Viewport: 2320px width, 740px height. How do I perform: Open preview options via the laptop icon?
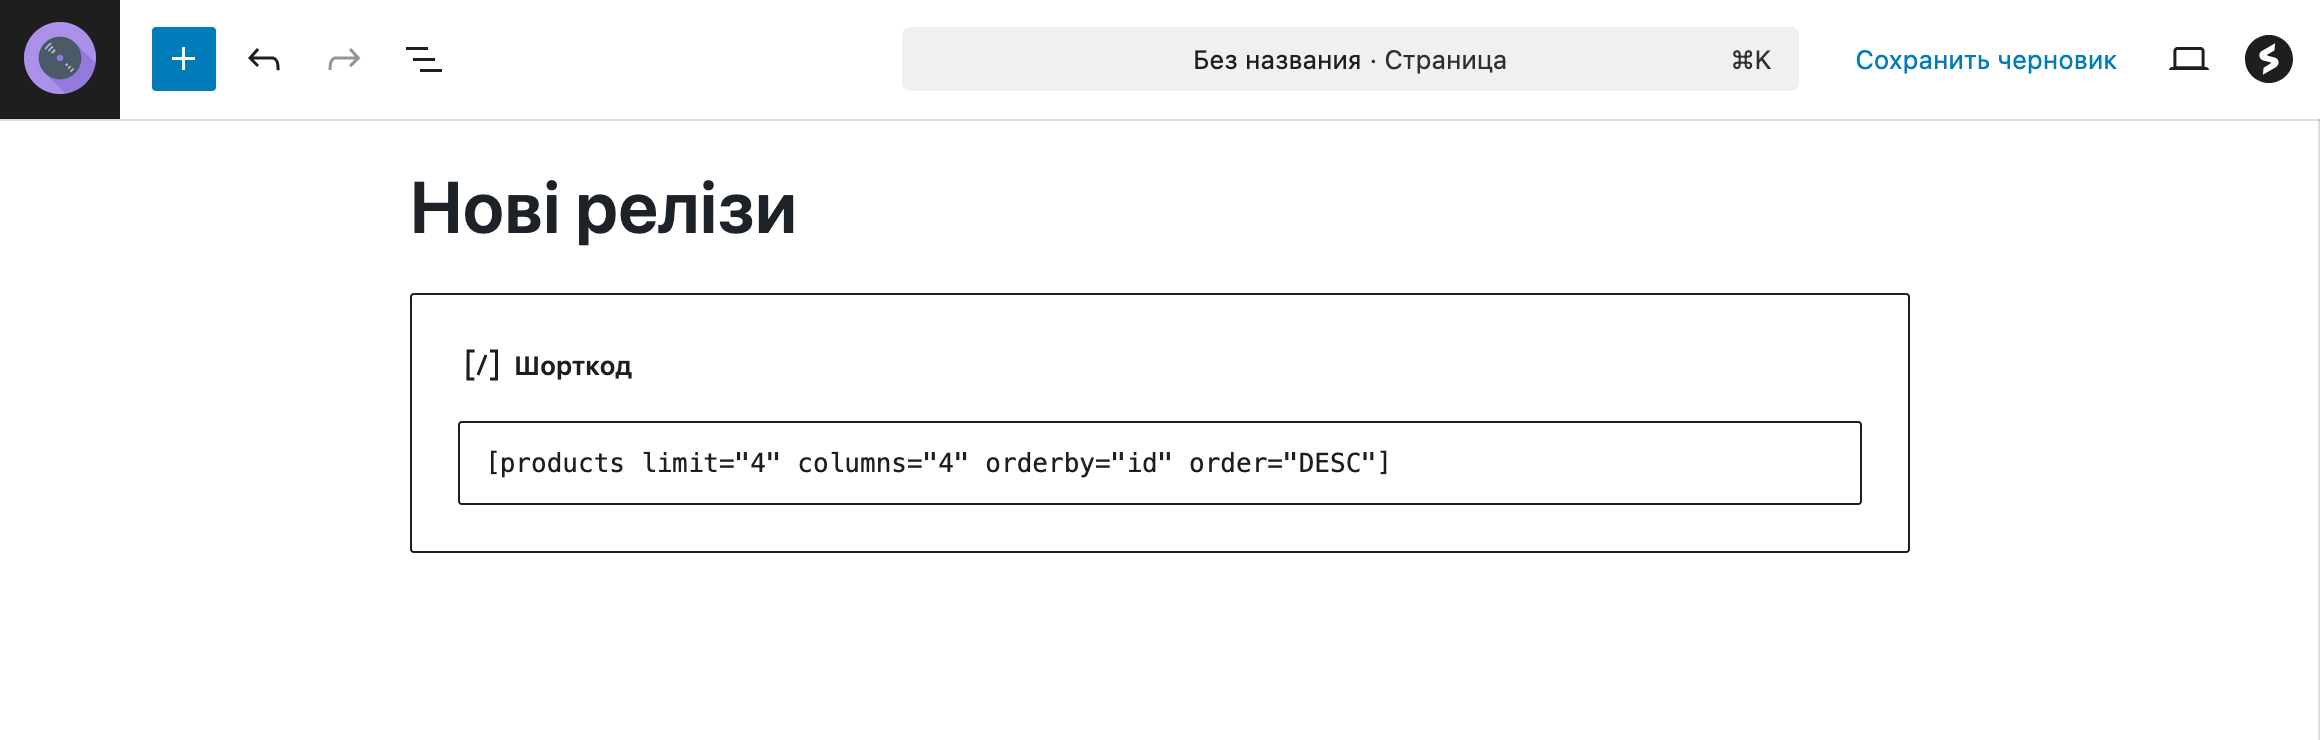tap(2189, 59)
